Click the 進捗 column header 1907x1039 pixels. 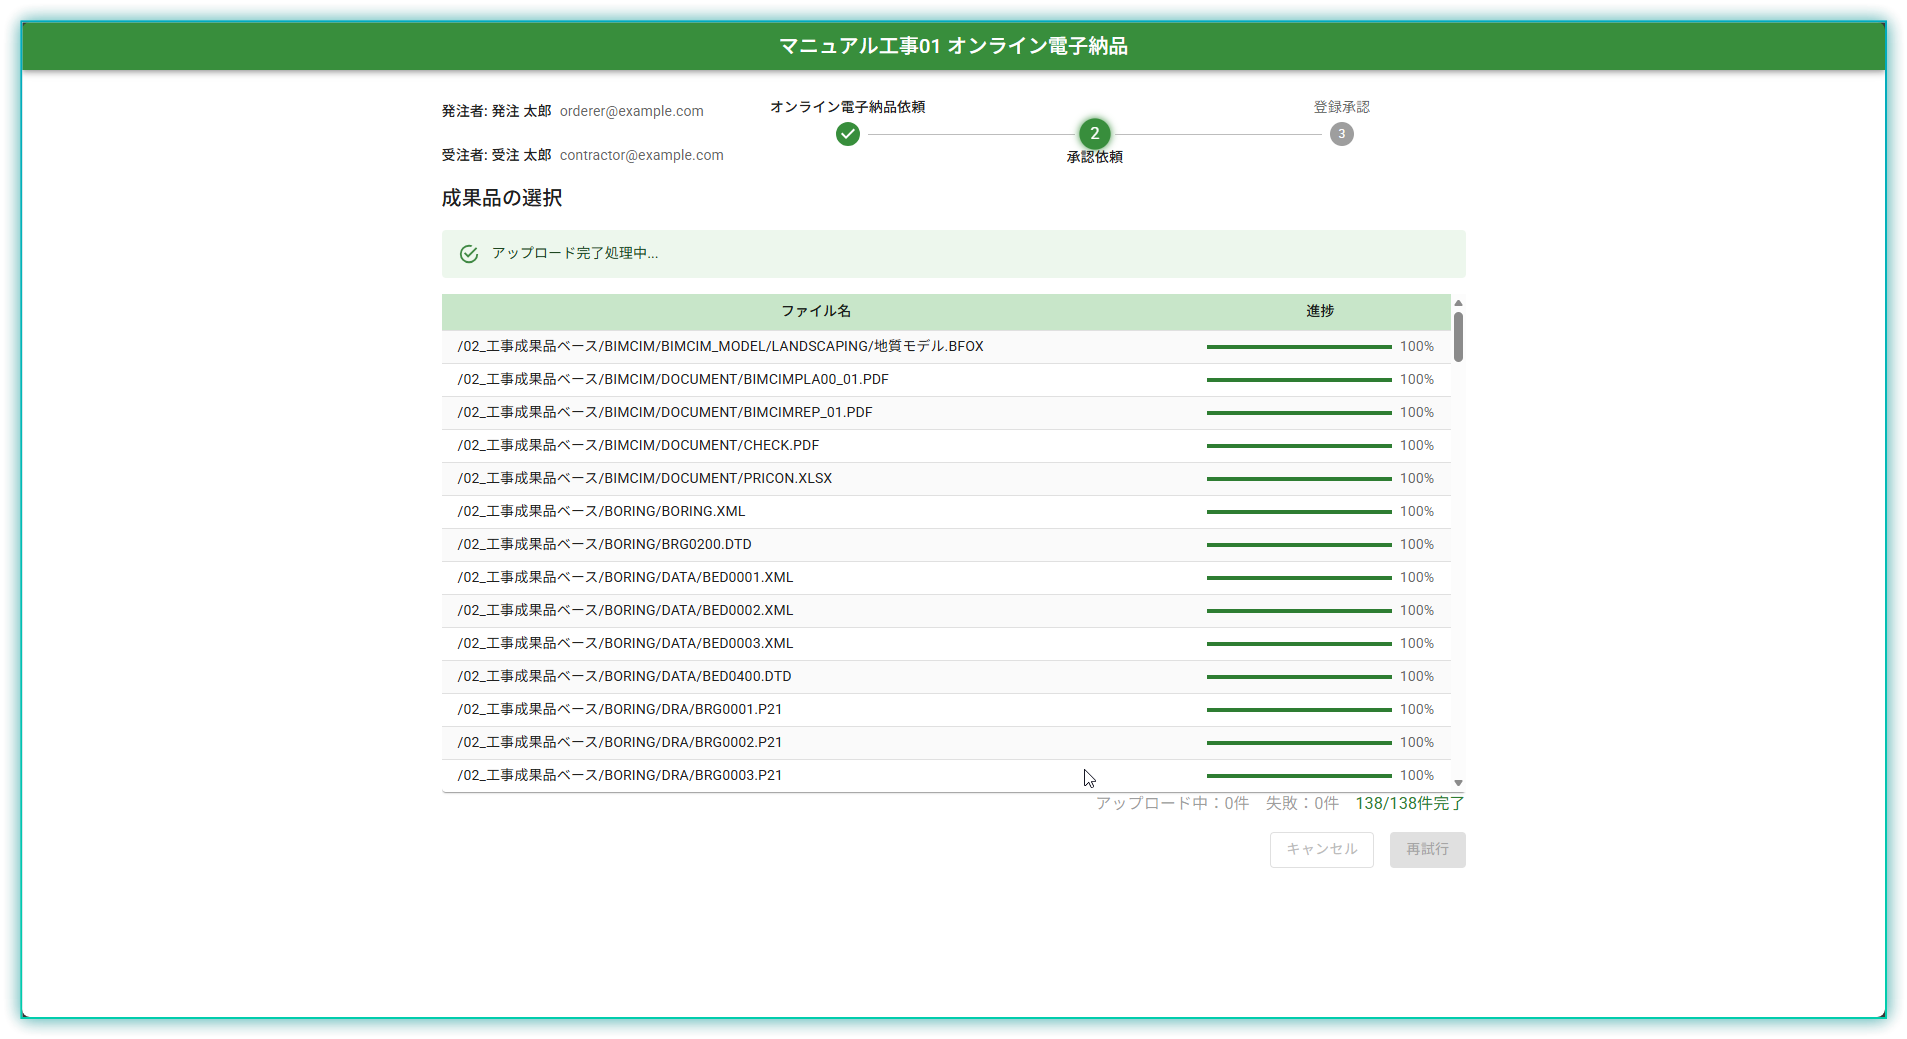[x=1320, y=311]
